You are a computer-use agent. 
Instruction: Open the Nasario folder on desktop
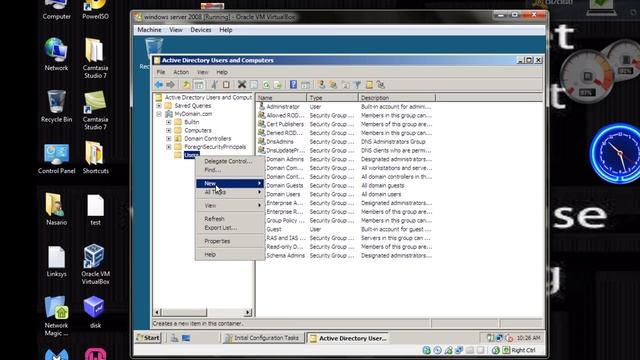[x=56, y=209]
